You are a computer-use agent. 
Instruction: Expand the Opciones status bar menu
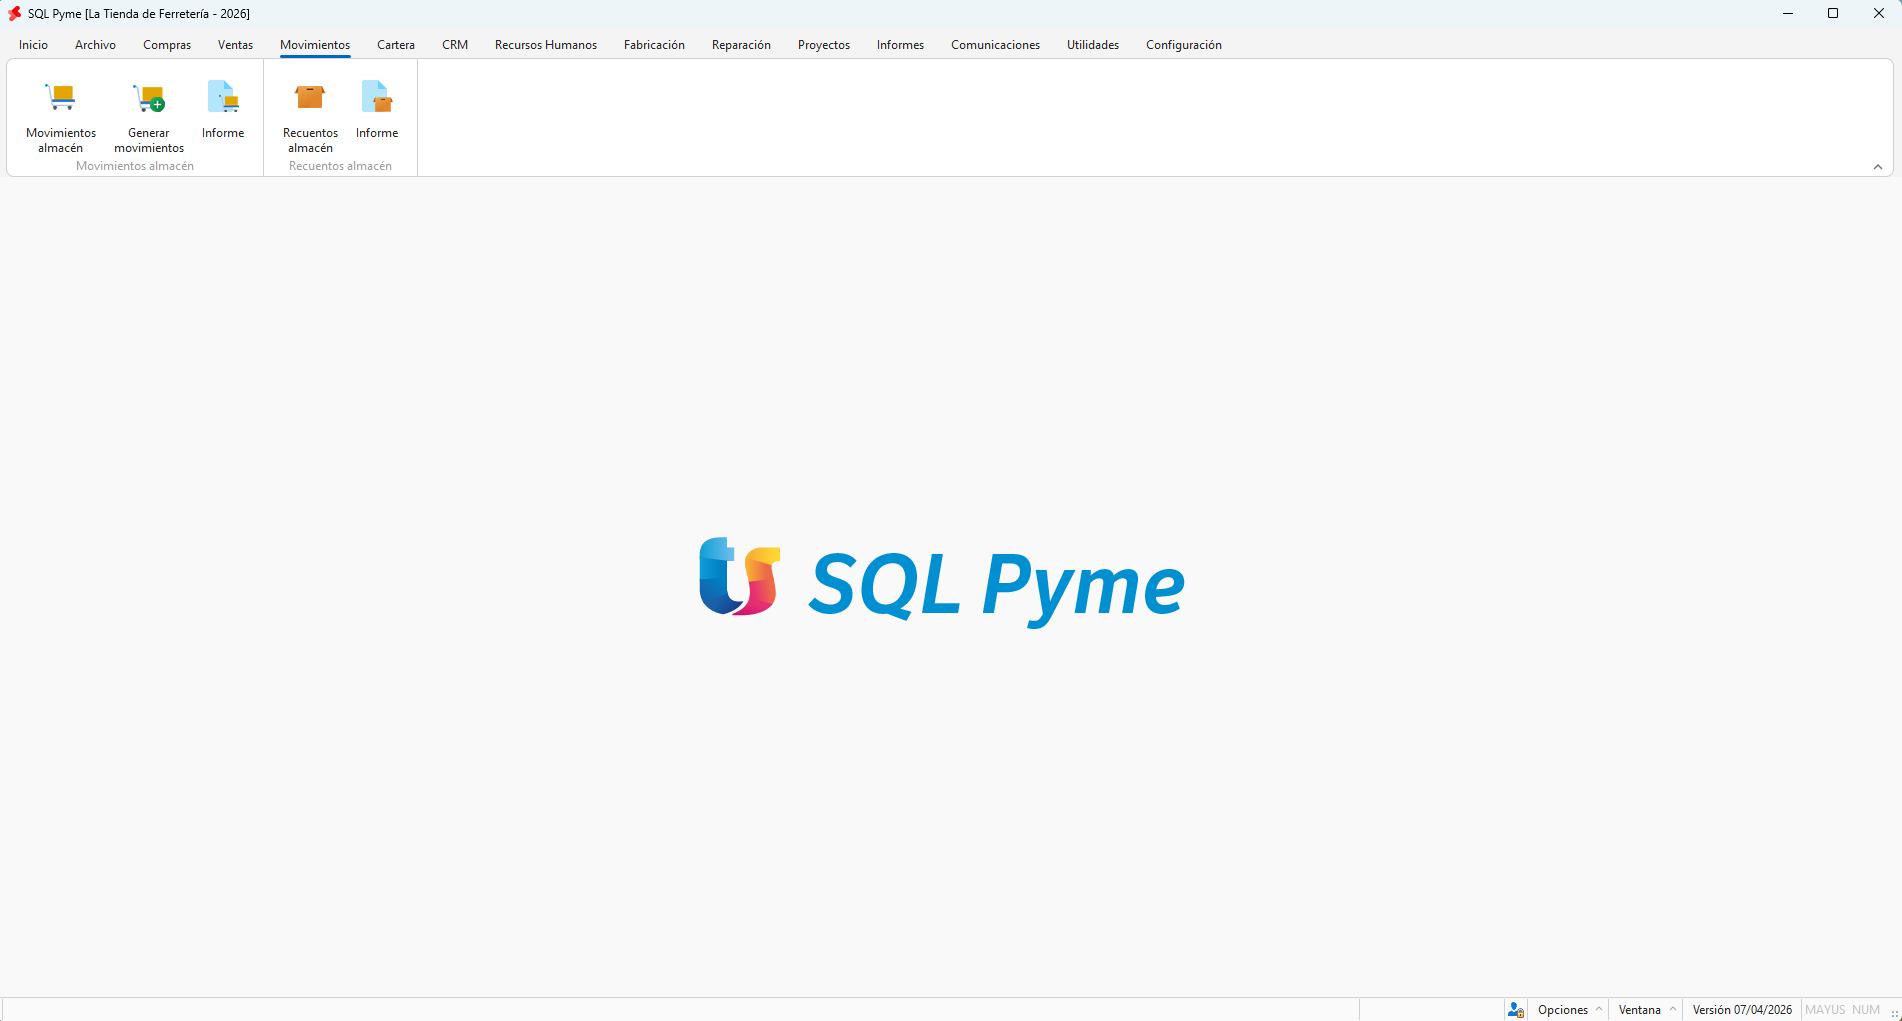point(1570,1010)
